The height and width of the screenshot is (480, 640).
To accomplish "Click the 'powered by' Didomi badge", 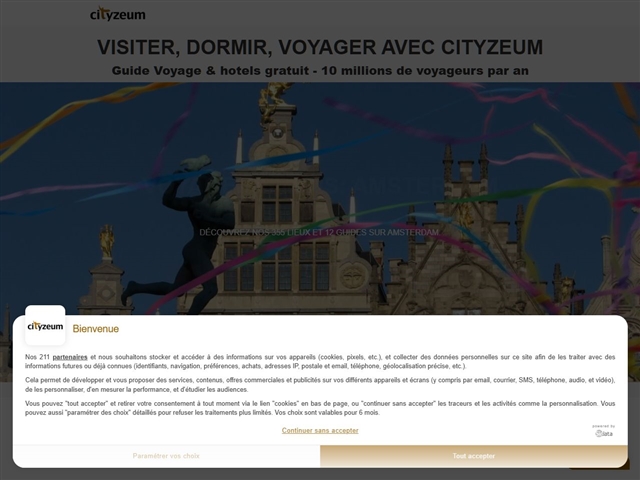I will click(604, 431).
